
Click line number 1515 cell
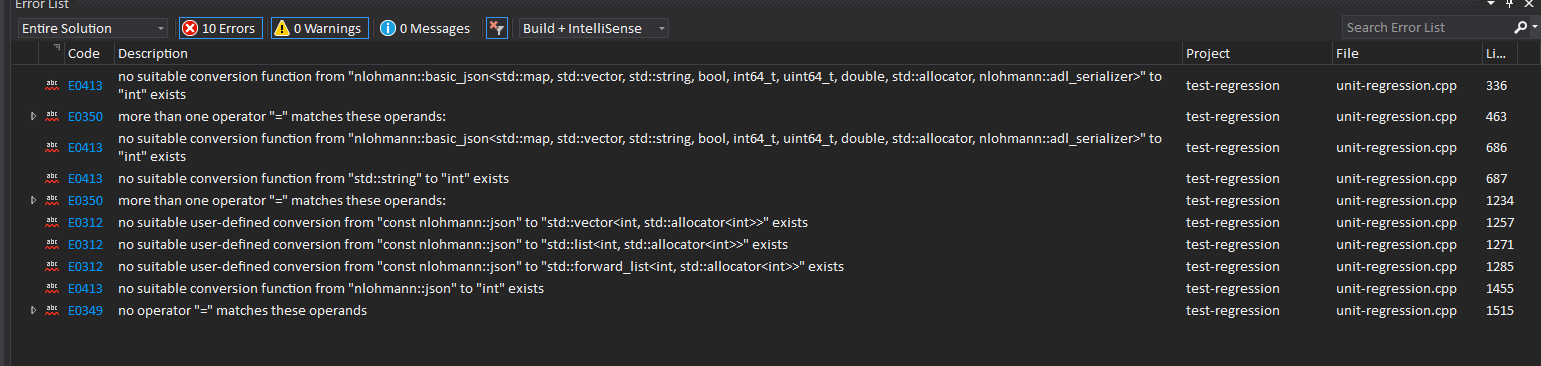[x=1499, y=310]
